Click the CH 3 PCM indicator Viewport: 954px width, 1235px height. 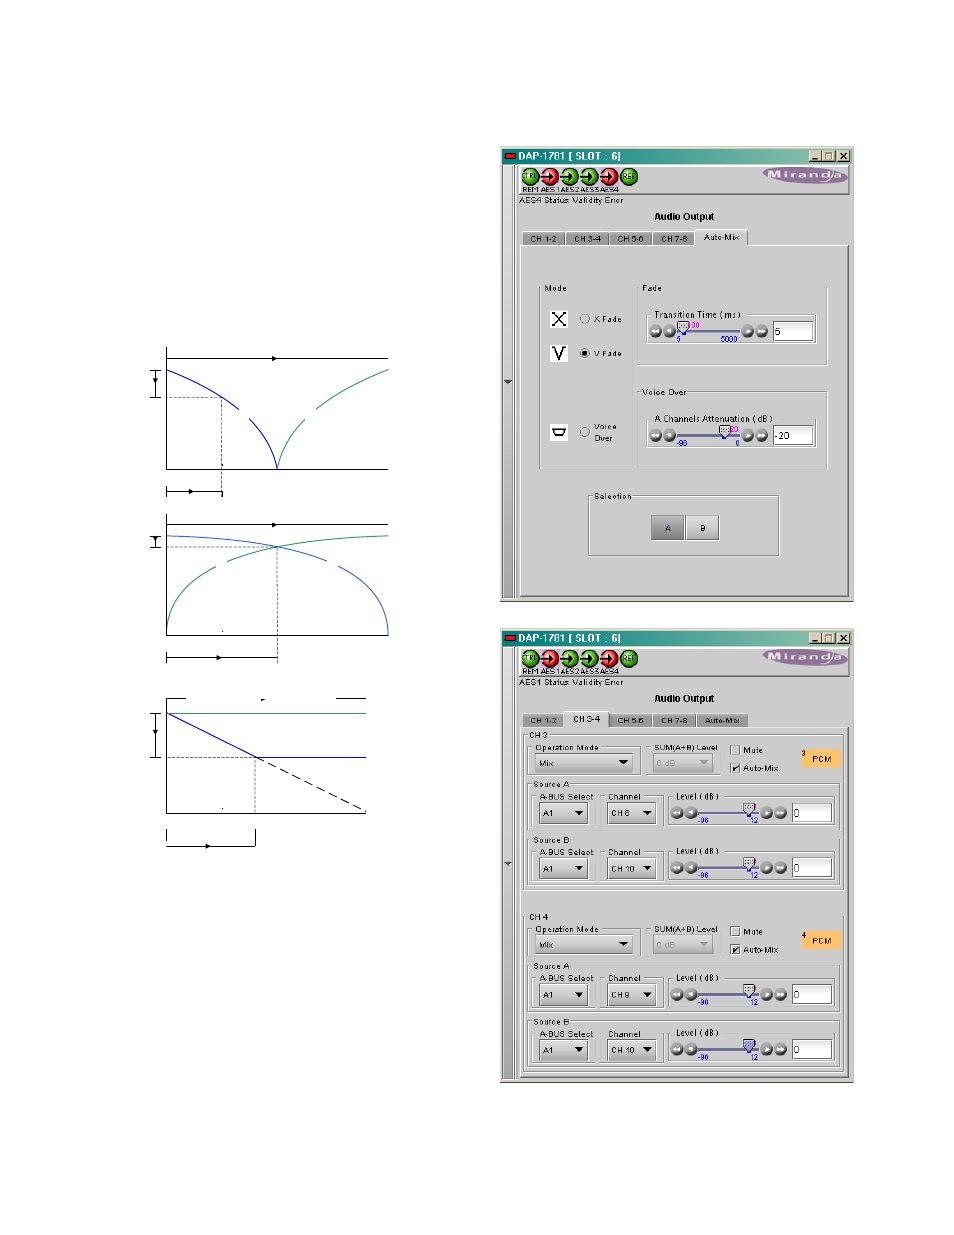coord(822,759)
